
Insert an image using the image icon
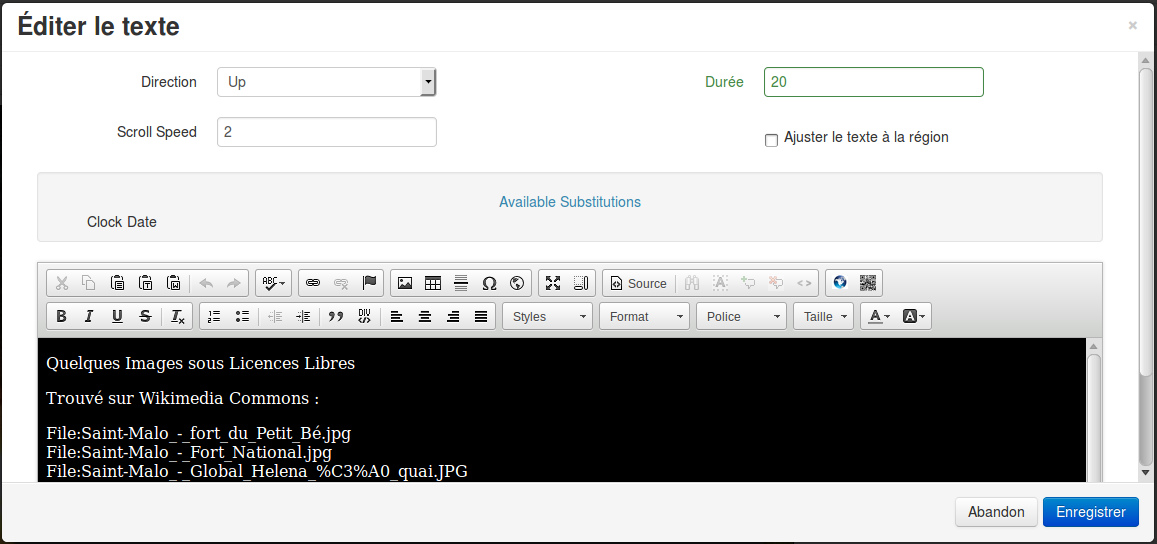click(x=405, y=283)
